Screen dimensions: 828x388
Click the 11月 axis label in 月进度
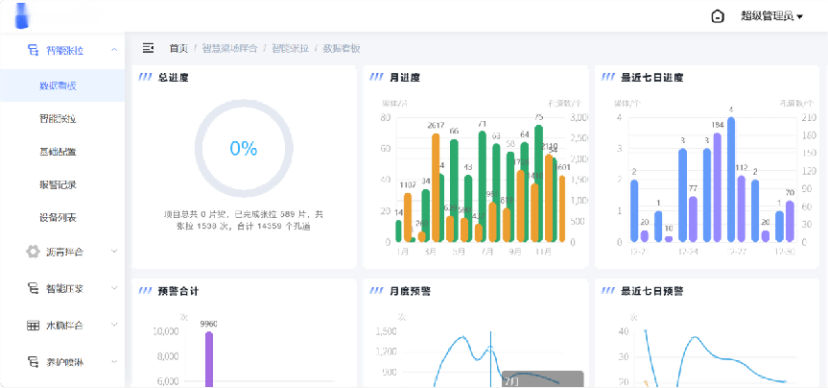(x=543, y=252)
